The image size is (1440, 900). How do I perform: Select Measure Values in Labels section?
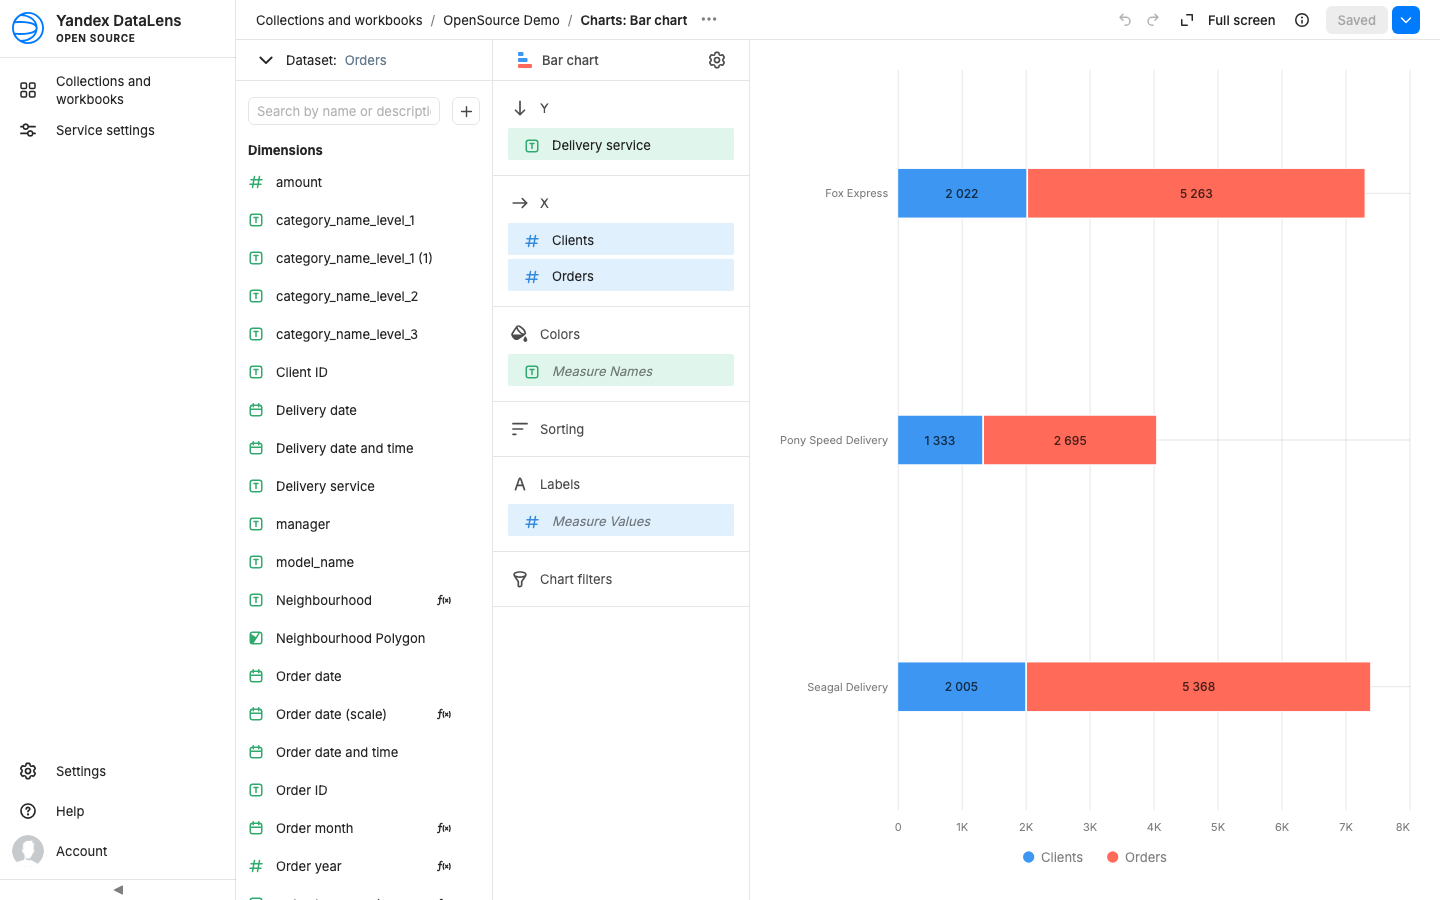621,520
